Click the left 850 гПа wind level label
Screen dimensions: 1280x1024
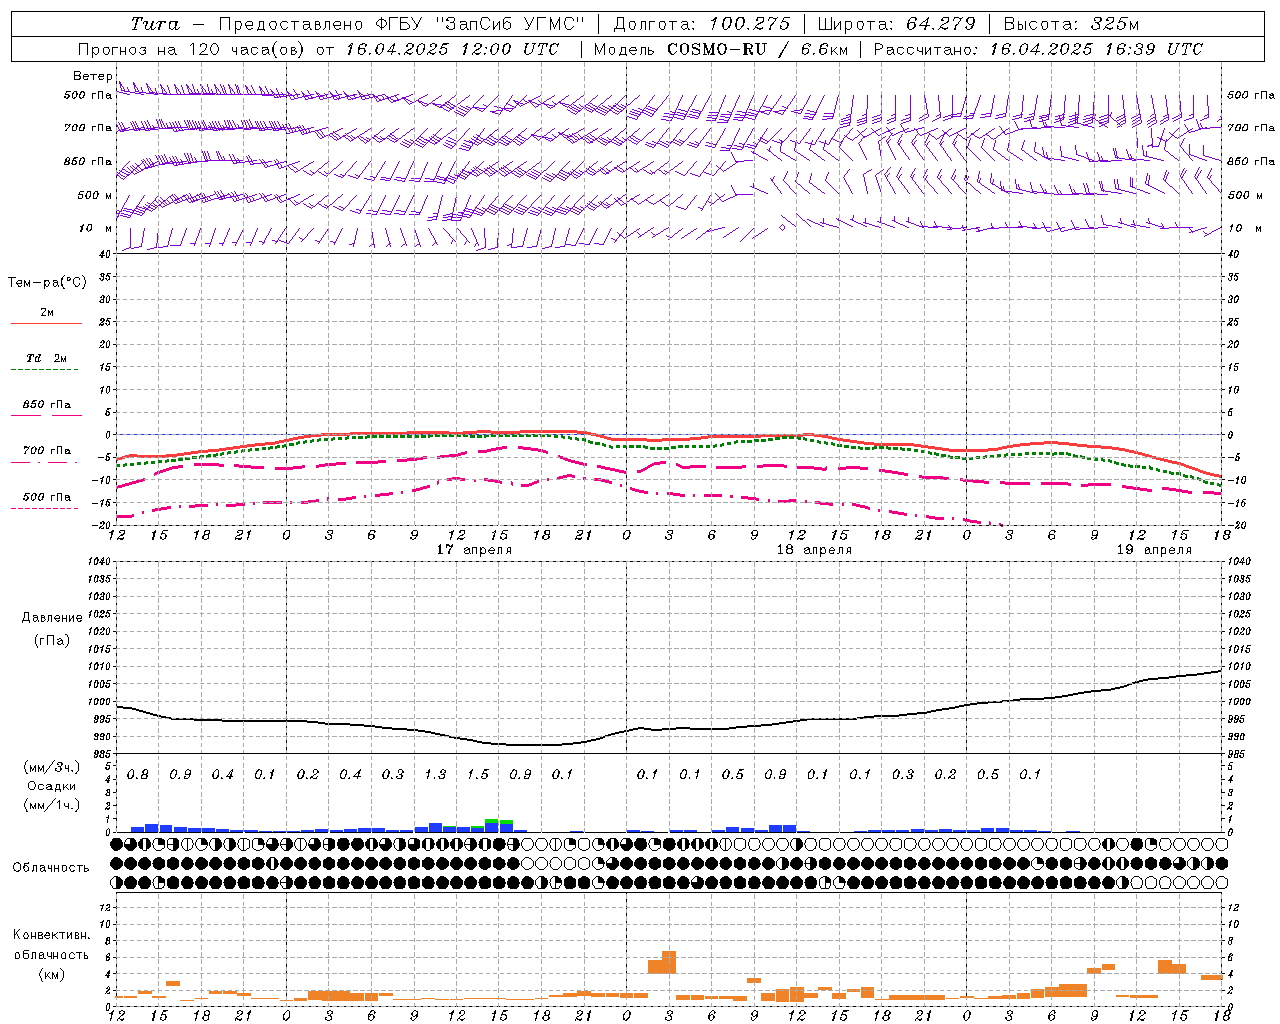(88, 161)
